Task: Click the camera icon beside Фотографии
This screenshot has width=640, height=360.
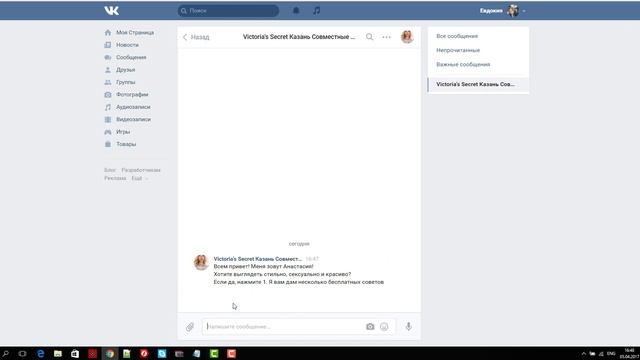Action: coord(108,94)
